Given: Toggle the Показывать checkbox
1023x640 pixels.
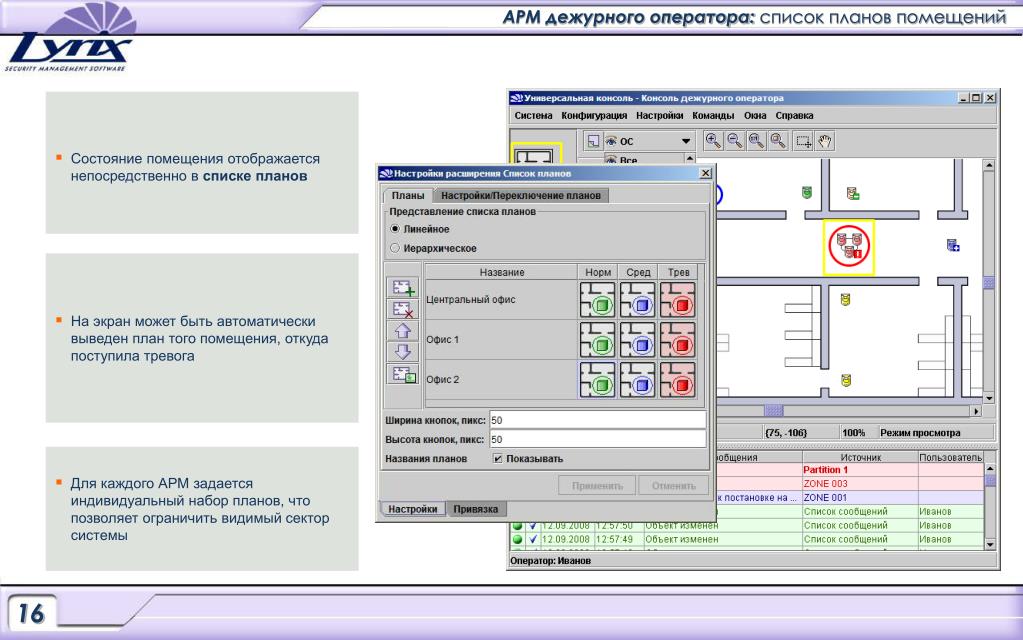Looking at the screenshot, I should point(498,459).
